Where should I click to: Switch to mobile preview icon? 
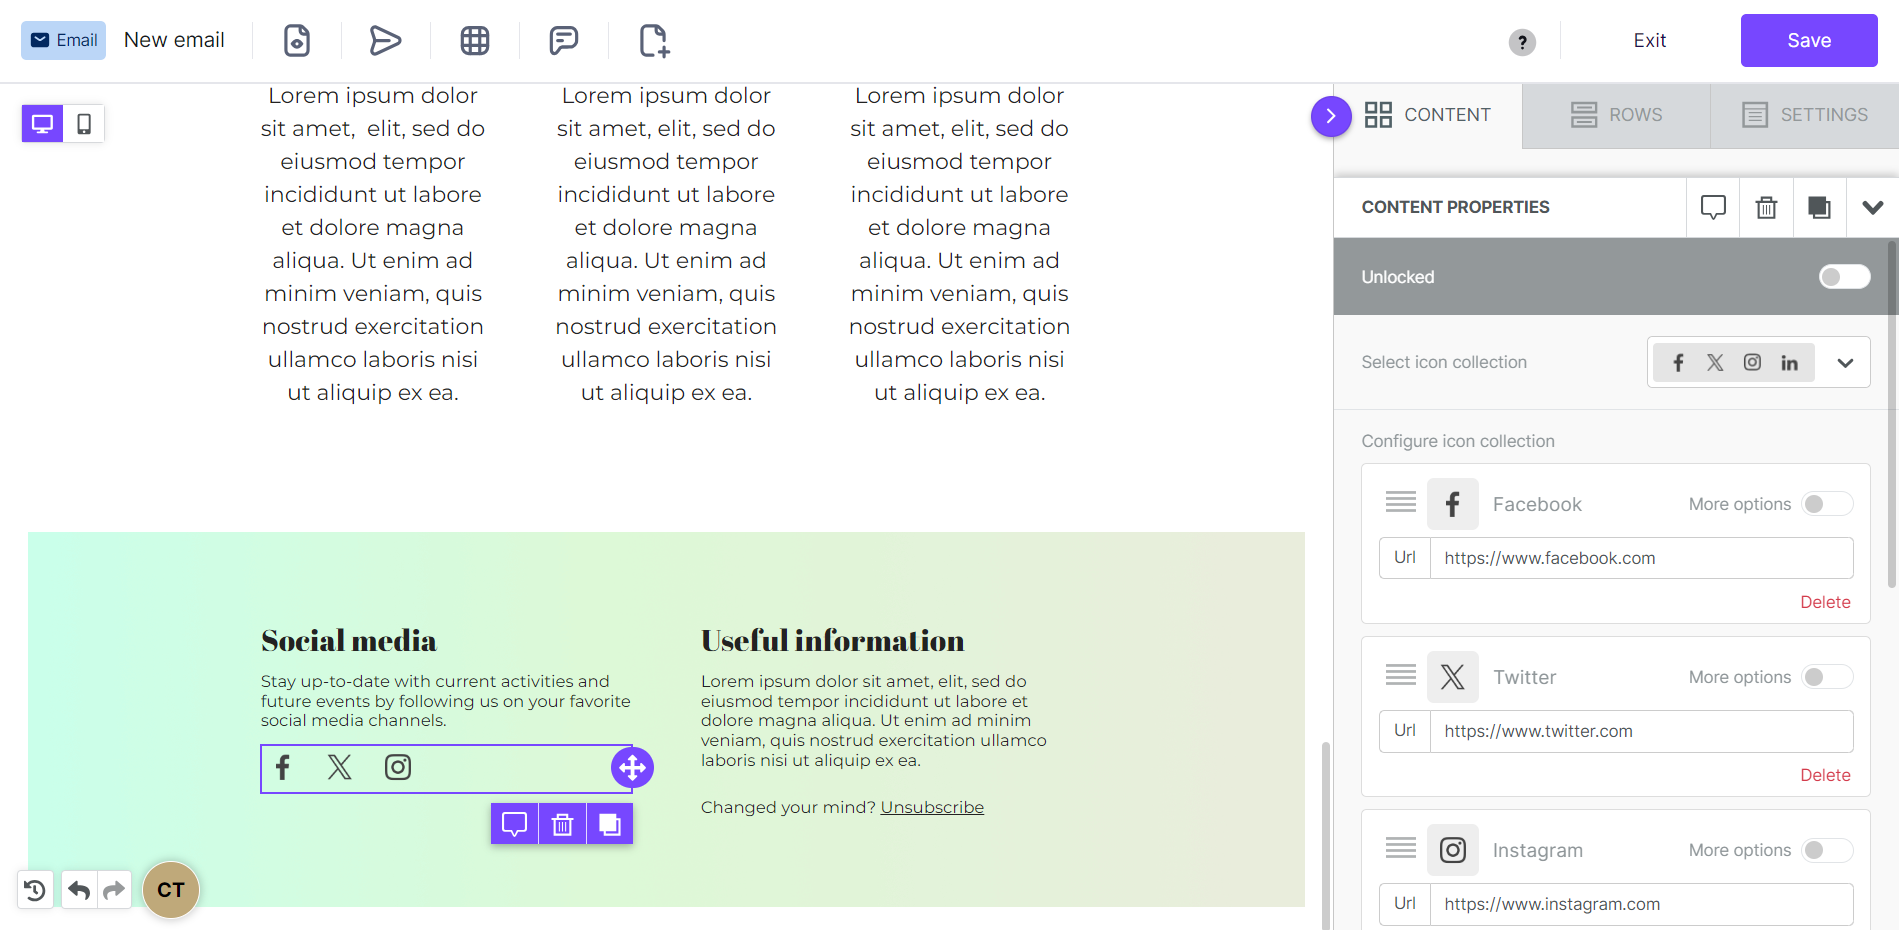(84, 124)
